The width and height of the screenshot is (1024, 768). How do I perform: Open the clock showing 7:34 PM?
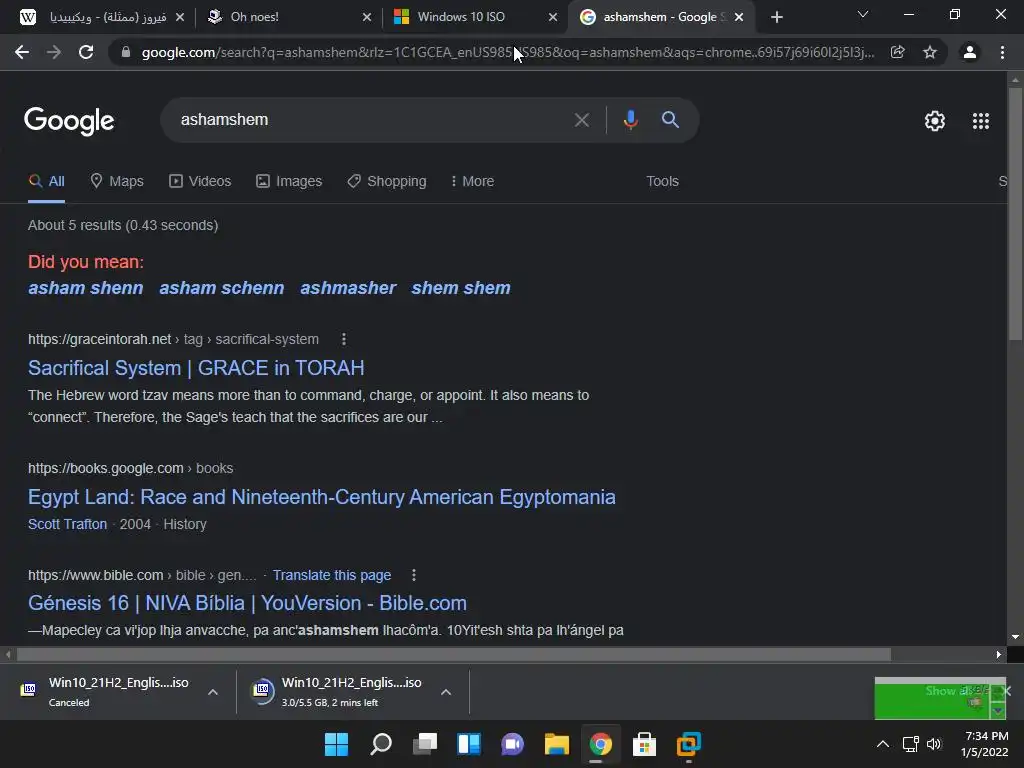tap(986, 744)
